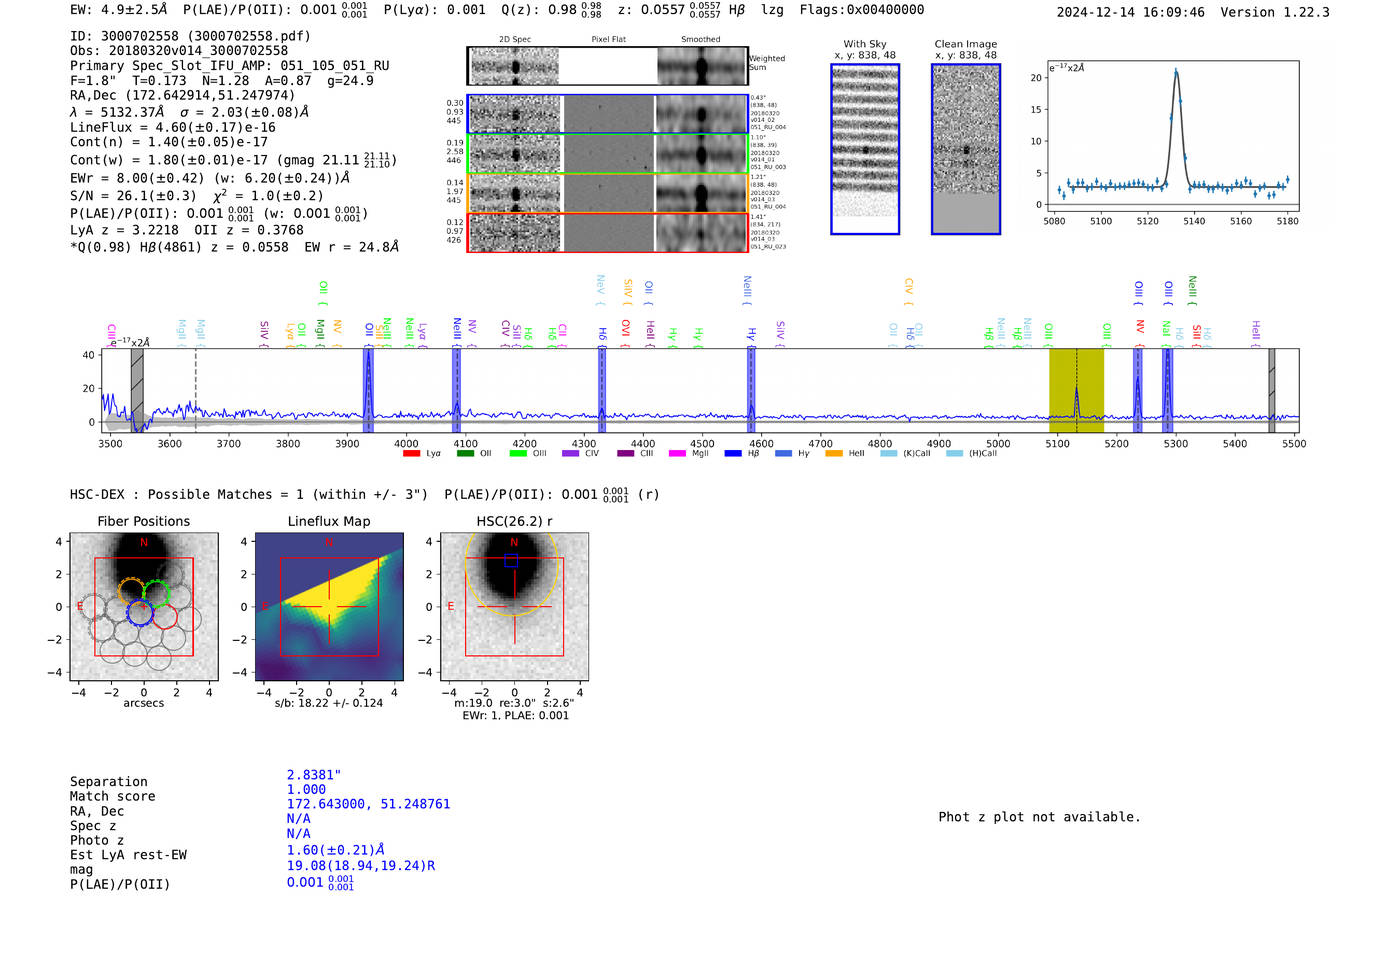The width and height of the screenshot is (1400, 953).
Task: Select the blue band near 4085 Å
Action: click(x=456, y=390)
